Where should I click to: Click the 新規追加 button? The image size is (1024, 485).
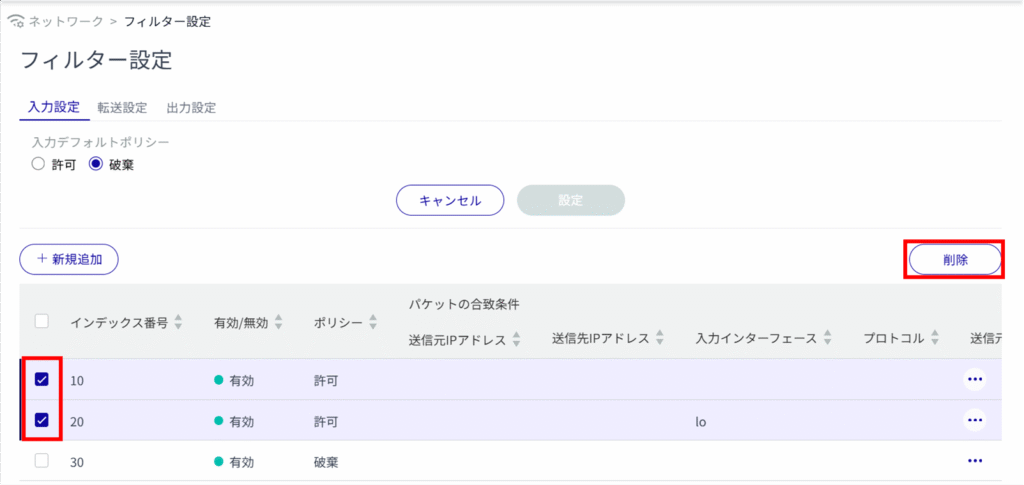pyautogui.click(x=69, y=259)
